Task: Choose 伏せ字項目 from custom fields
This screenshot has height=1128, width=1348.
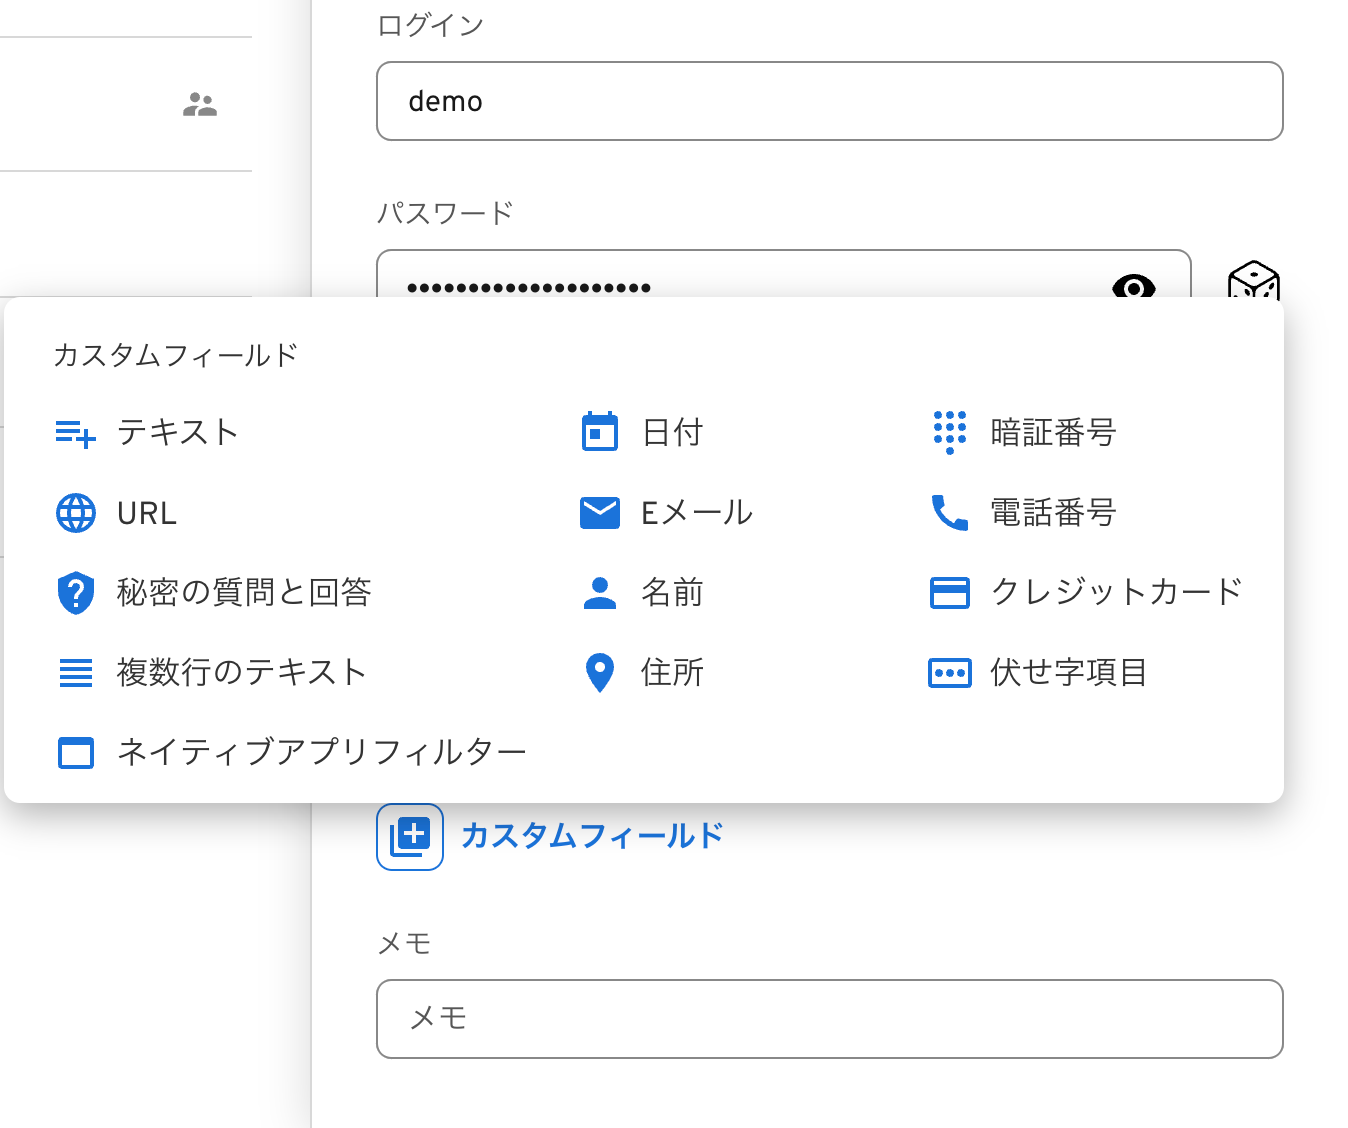Action: pyautogui.click(x=1068, y=673)
